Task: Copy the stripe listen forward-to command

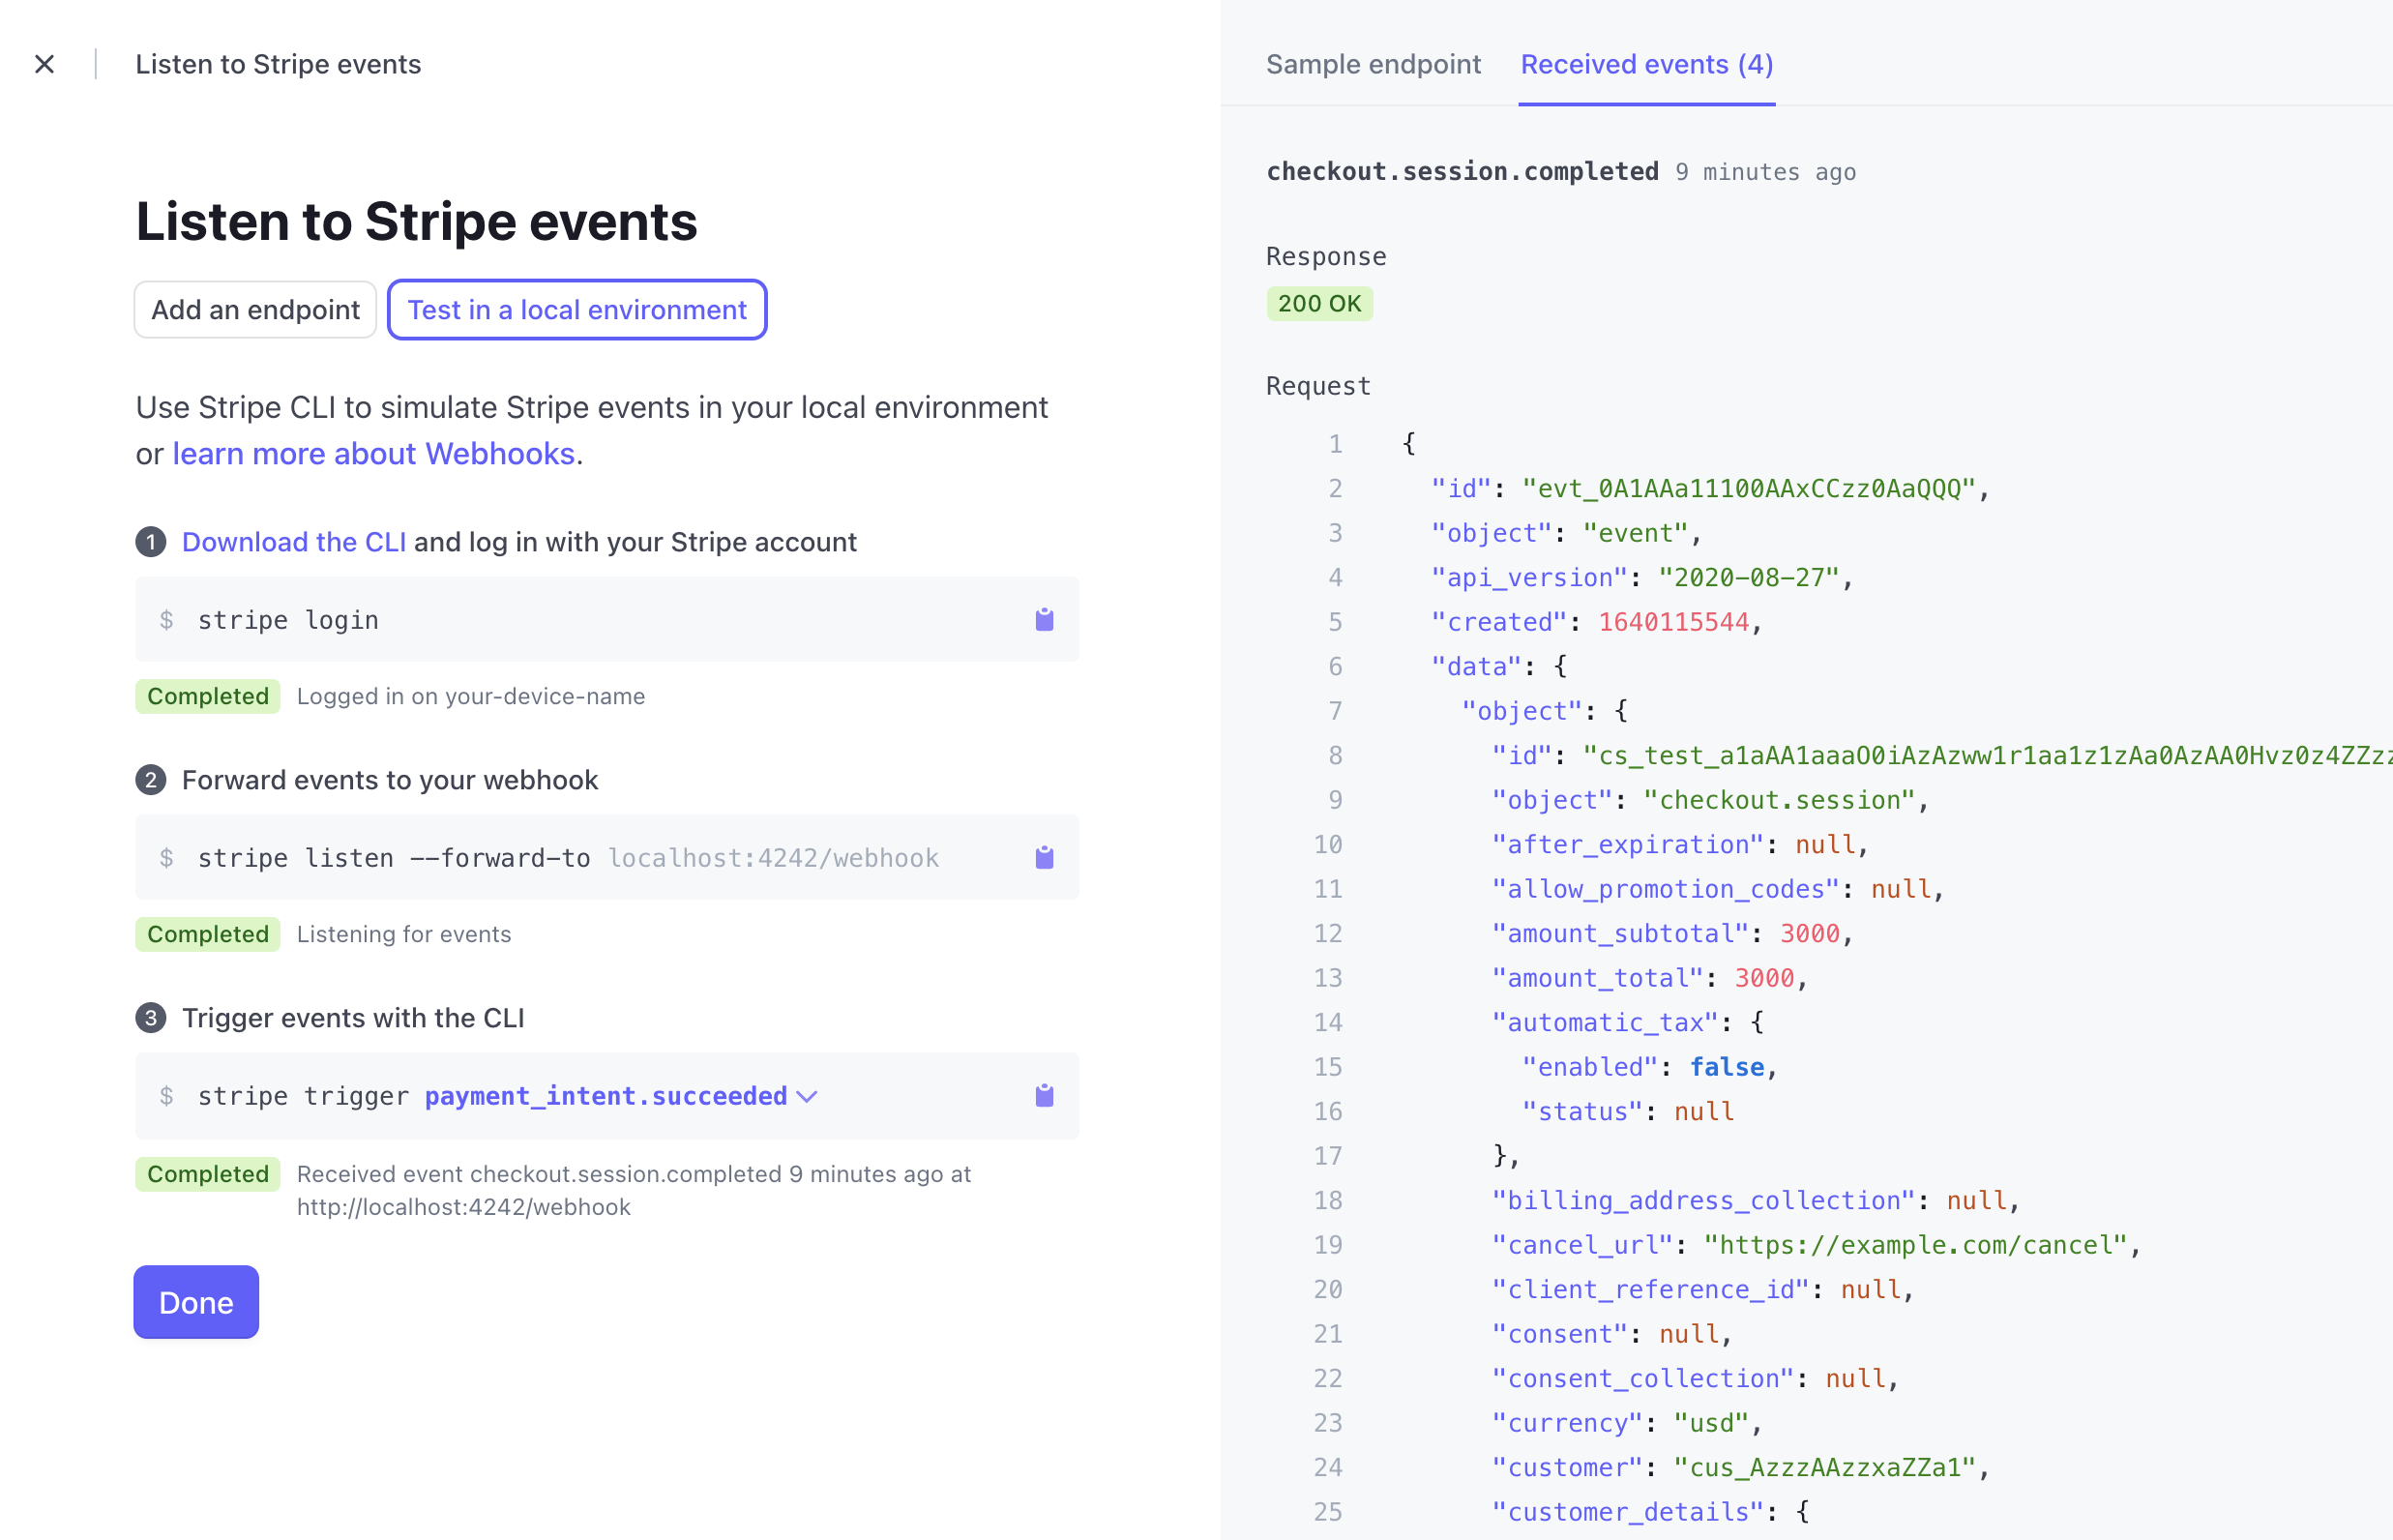Action: point(1044,857)
